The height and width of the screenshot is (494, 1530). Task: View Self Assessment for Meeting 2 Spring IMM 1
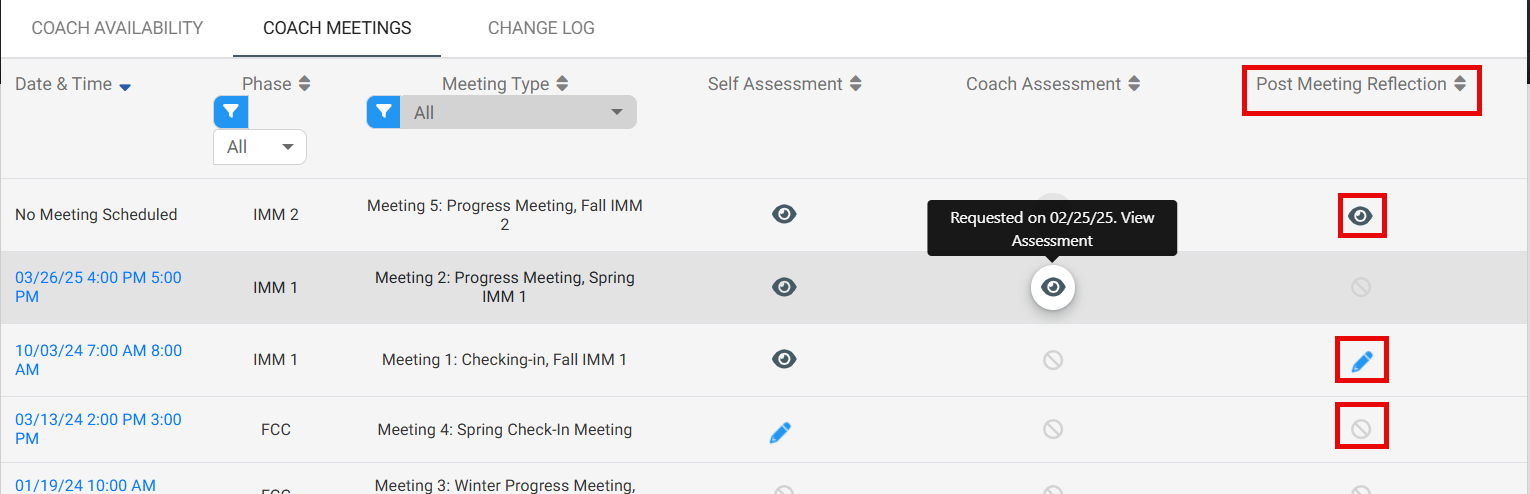(x=784, y=287)
